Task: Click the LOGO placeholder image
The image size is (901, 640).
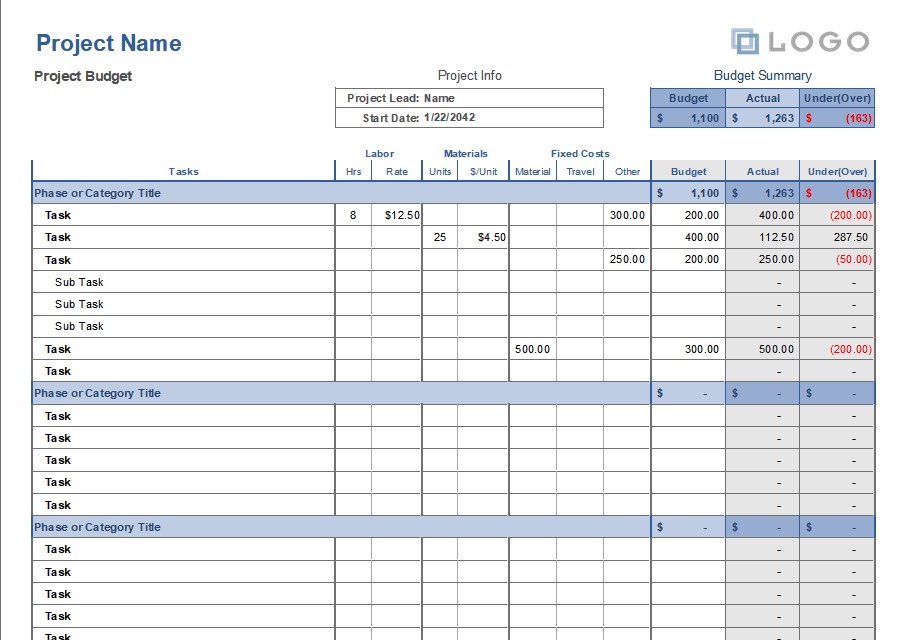Action: pyautogui.click(x=799, y=42)
